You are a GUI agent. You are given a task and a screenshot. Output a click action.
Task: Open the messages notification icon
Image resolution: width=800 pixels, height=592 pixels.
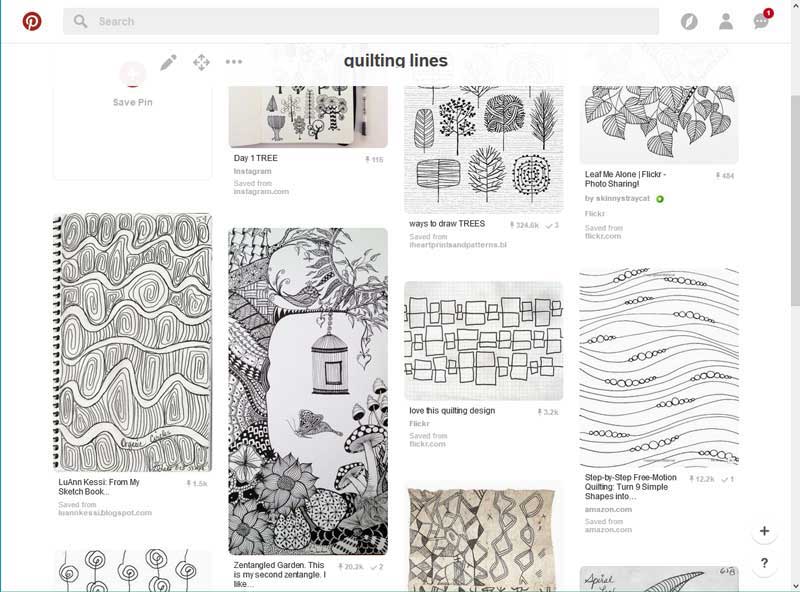click(x=762, y=21)
